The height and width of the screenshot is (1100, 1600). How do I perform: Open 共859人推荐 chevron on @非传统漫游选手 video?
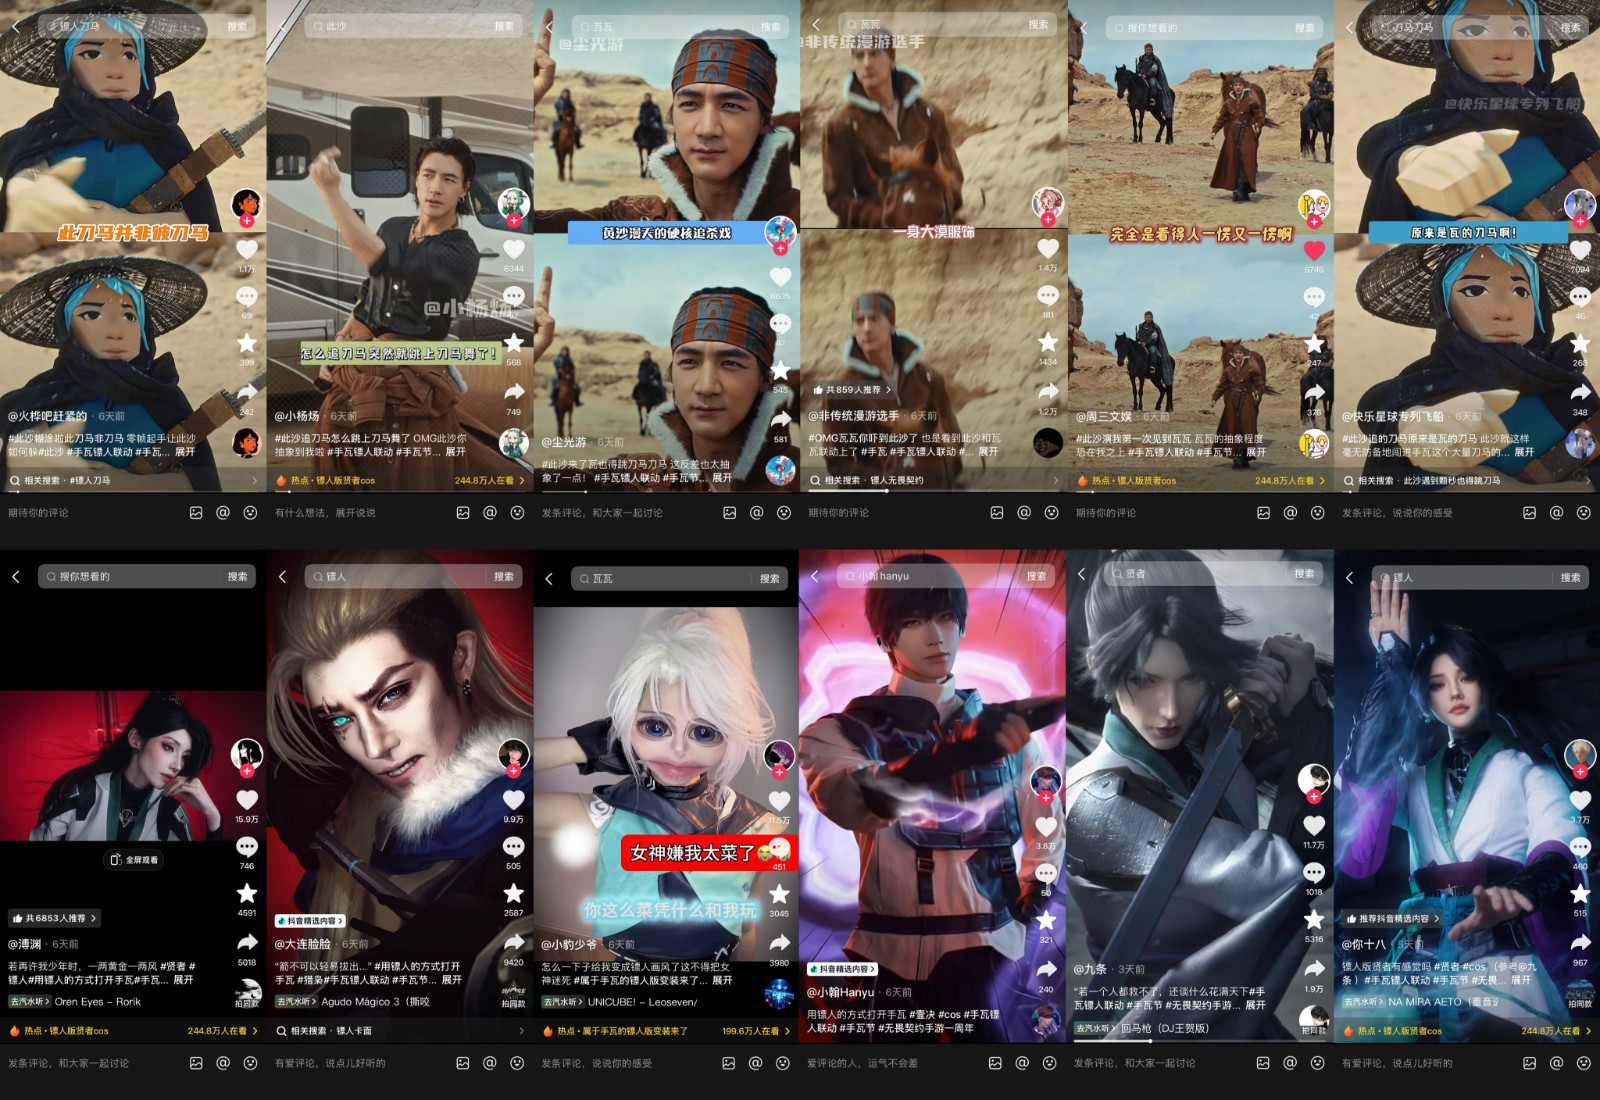tap(852, 390)
